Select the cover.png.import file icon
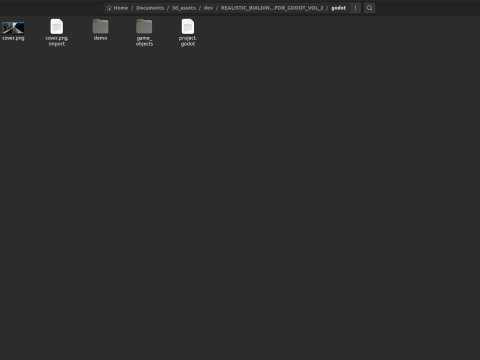 pos(57,26)
